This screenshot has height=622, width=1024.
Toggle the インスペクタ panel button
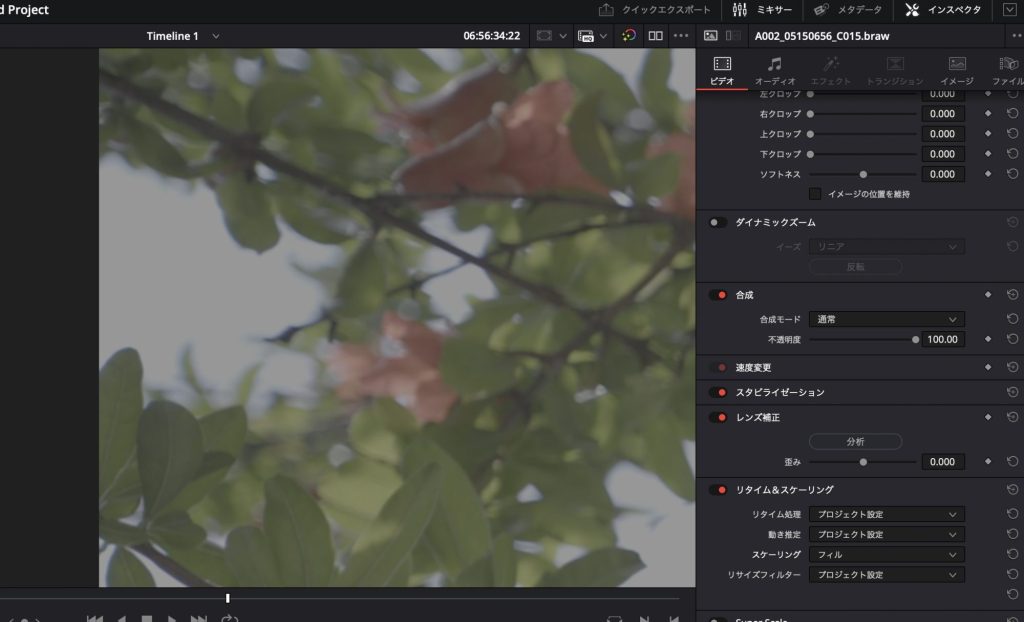942,10
